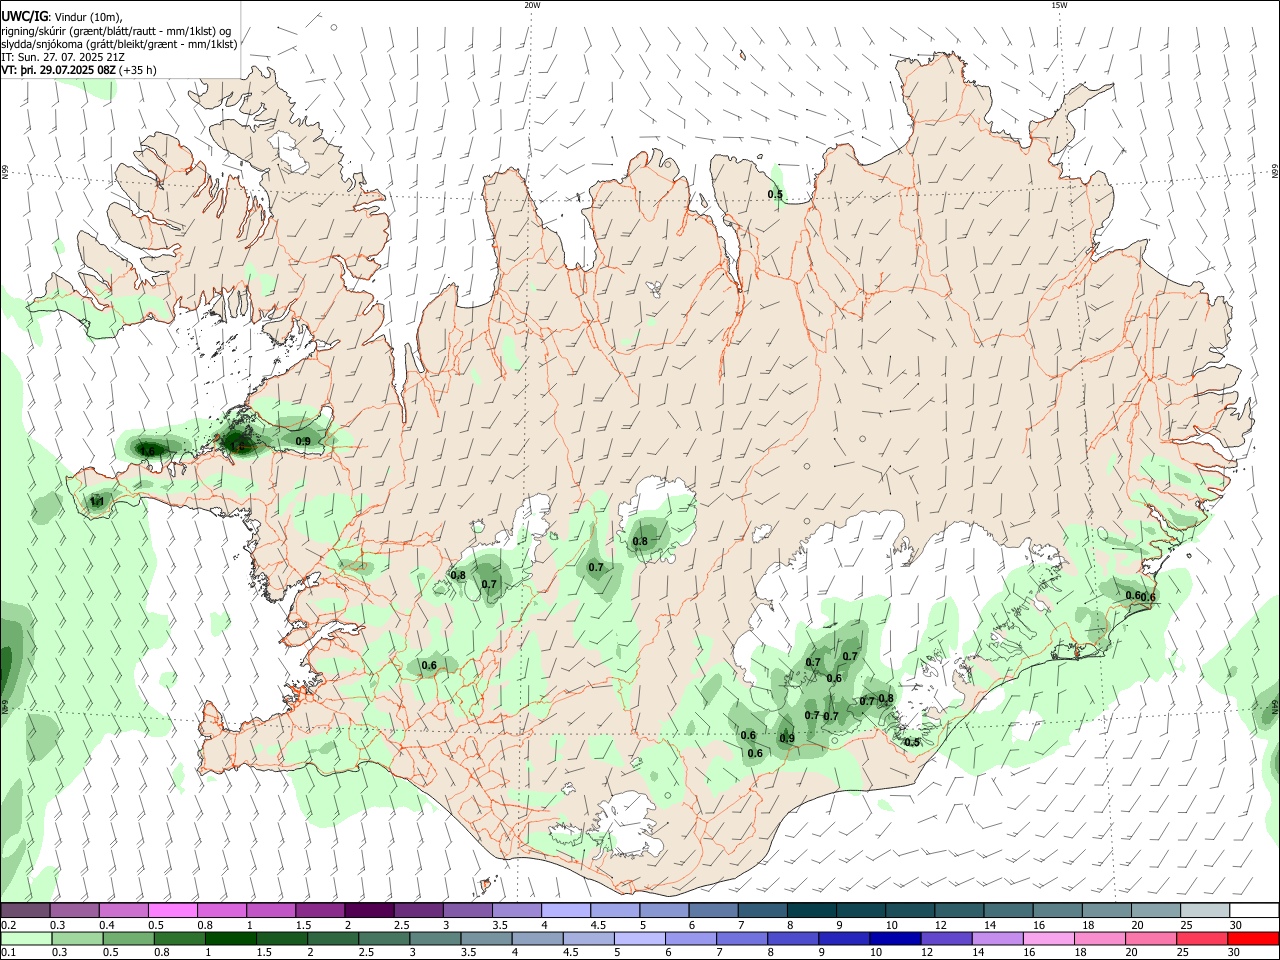Click the 0.5 value on the north coast
Image resolution: width=1280 pixels, height=960 pixels.
point(775,194)
